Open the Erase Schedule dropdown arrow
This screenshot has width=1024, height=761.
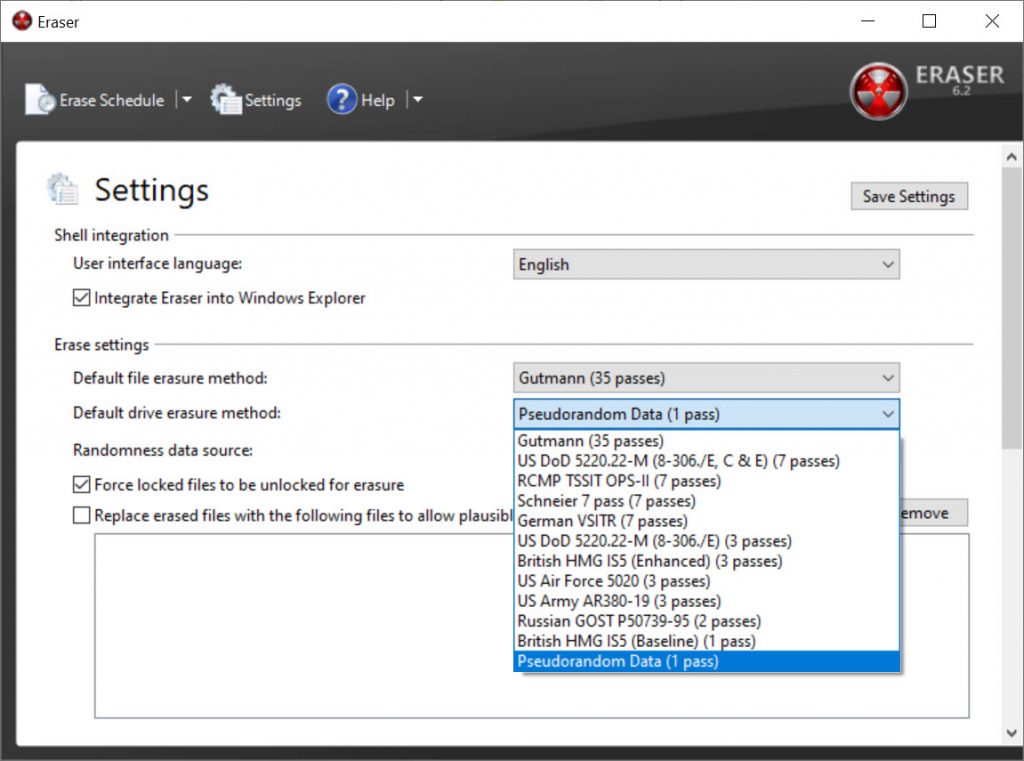pos(186,100)
